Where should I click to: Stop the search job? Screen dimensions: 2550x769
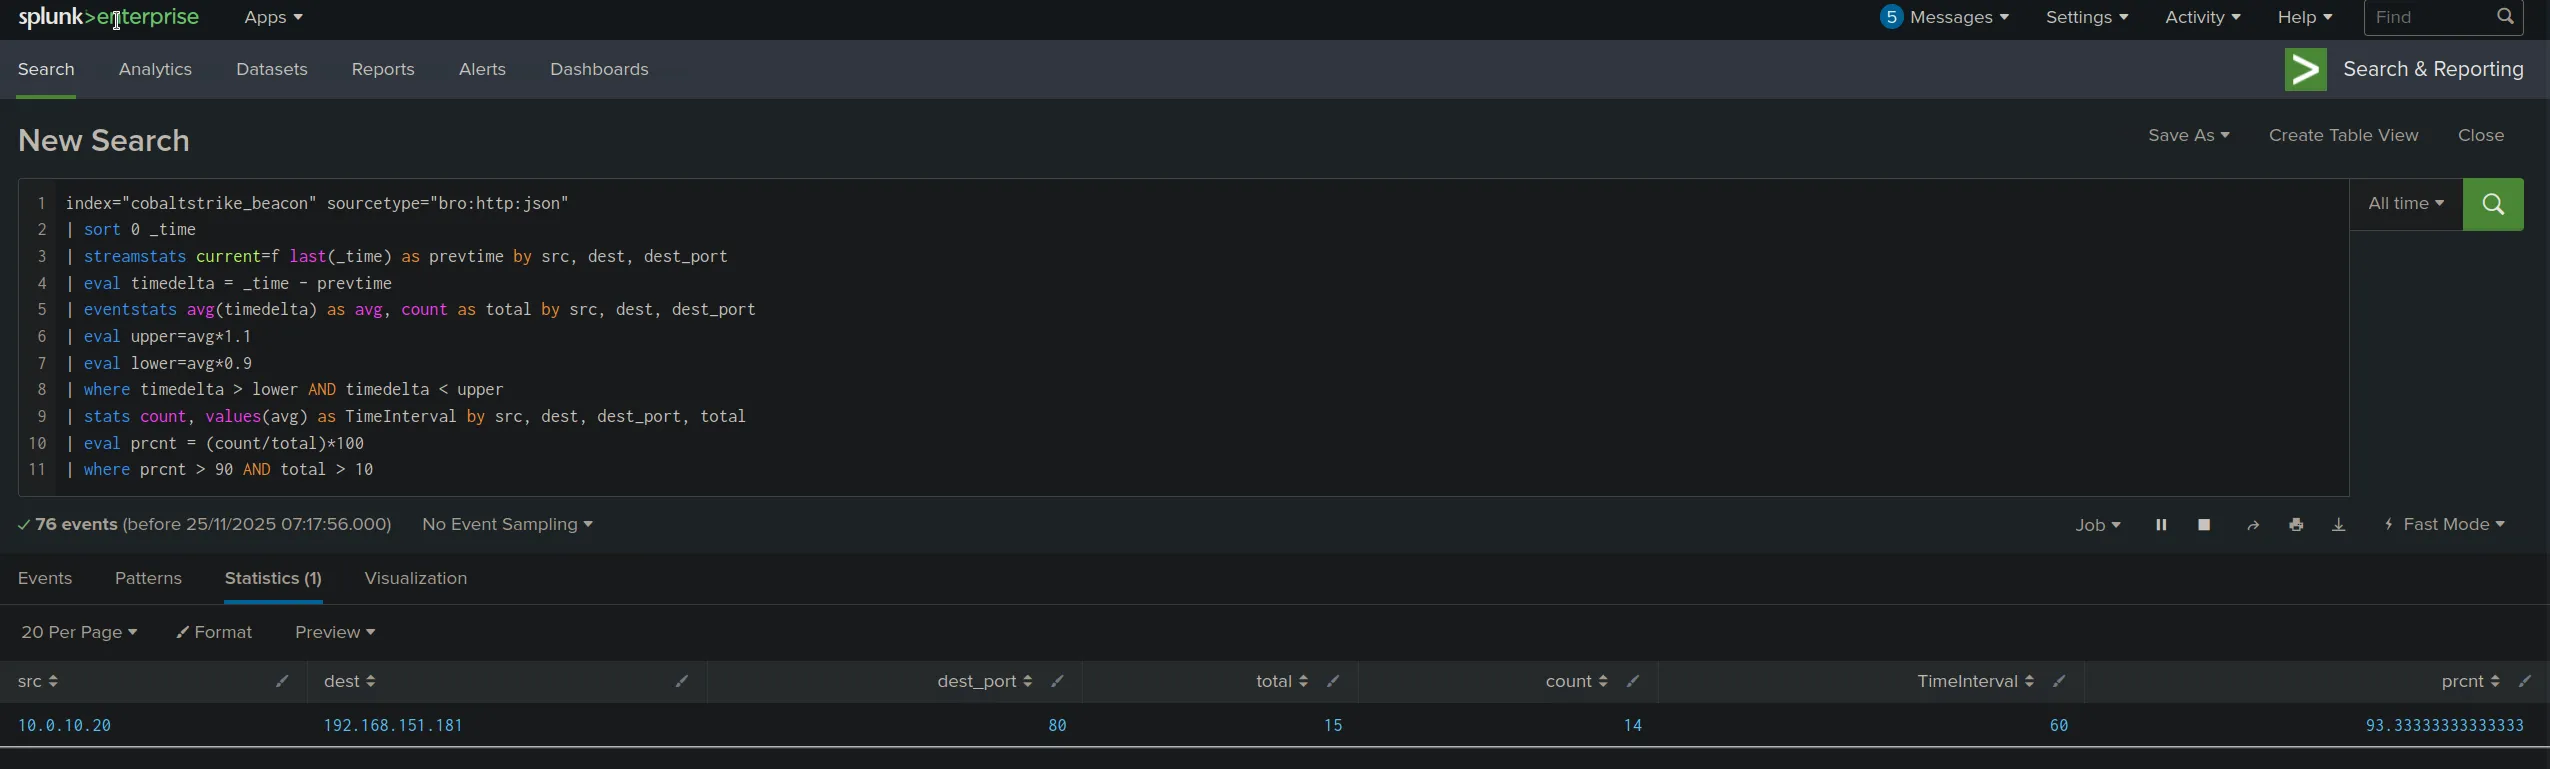click(2204, 525)
